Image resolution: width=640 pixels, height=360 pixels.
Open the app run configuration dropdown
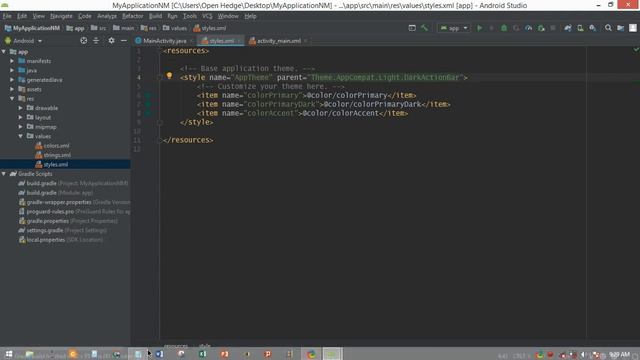453,28
